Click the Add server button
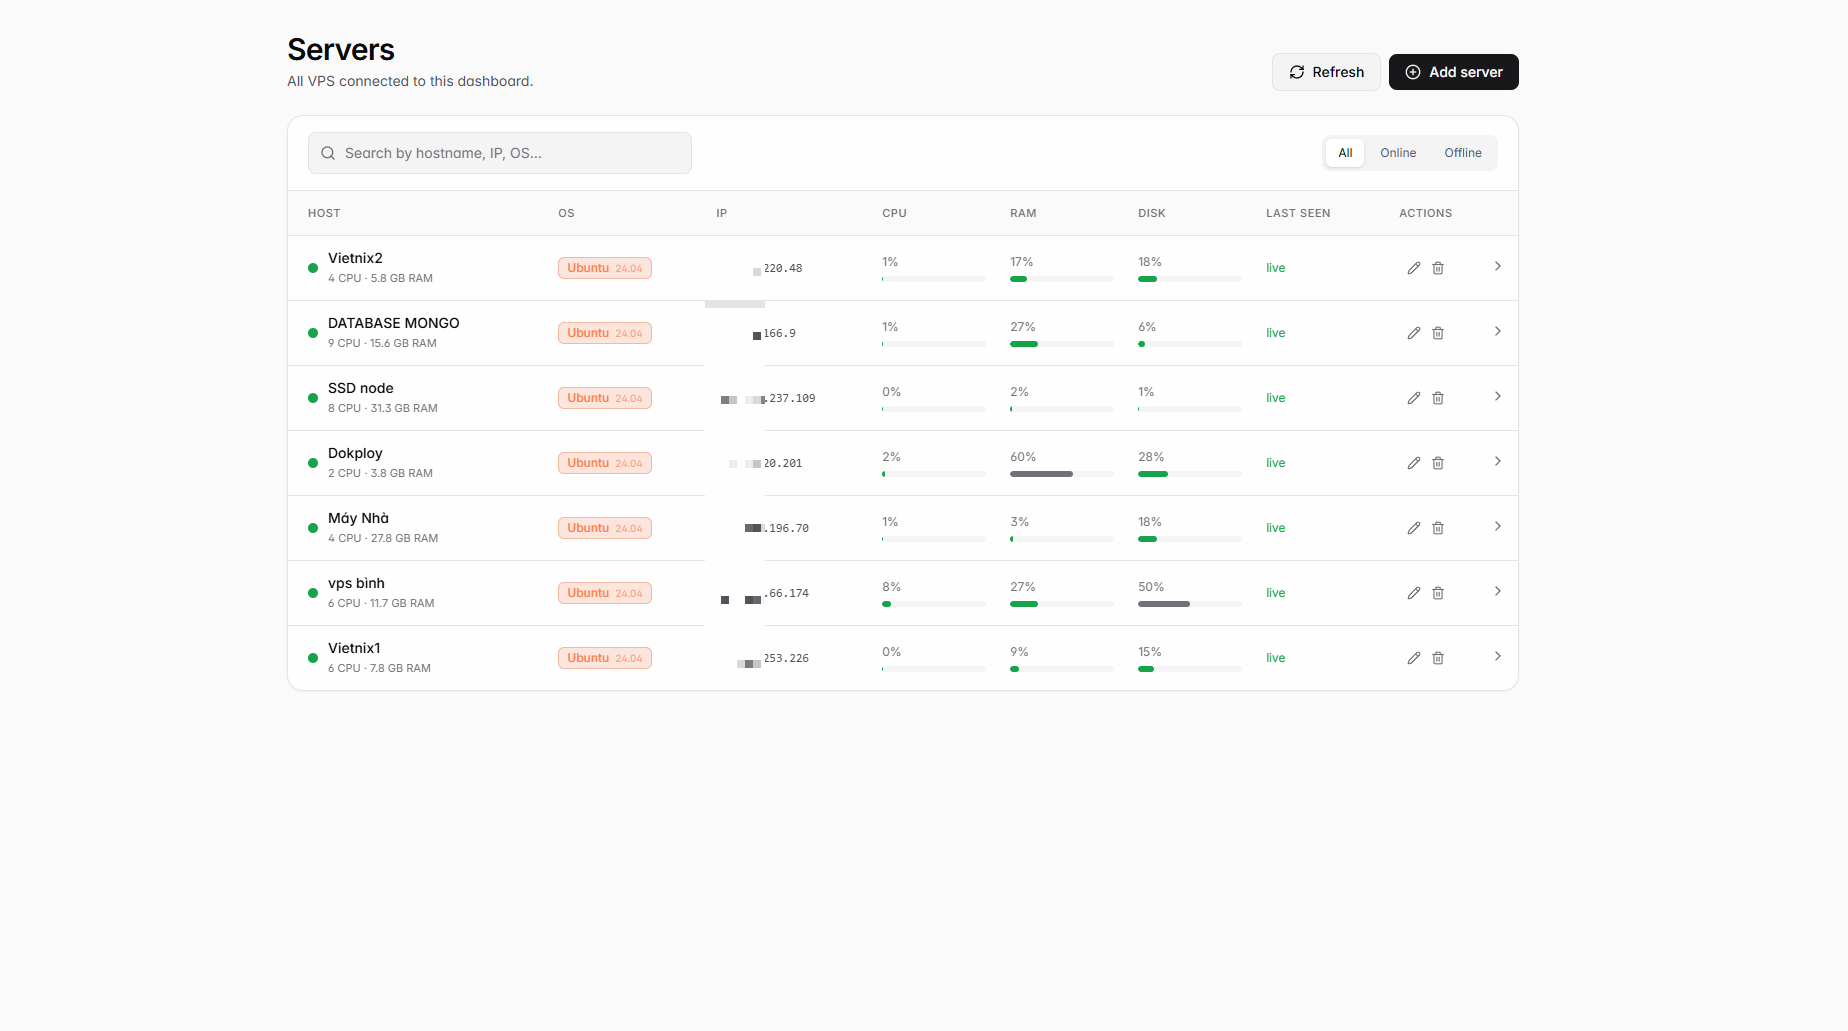The width and height of the screenshot is (1848, 1031). pos(1454,72)
